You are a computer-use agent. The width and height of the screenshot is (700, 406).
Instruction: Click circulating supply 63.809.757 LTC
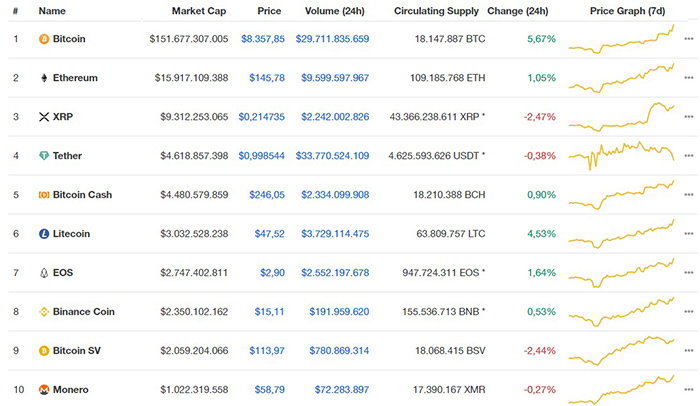tap(450, 234)
